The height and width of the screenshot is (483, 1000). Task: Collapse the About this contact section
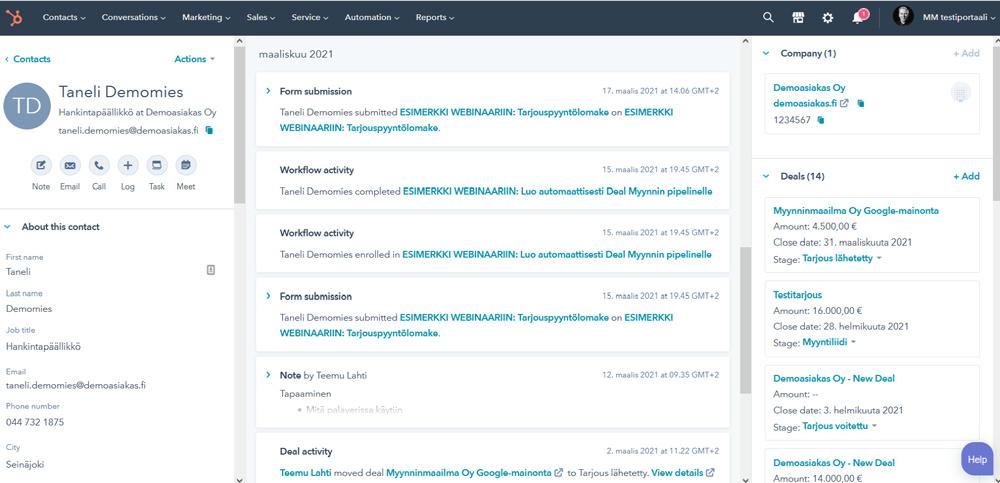click(x=8, y=227)
